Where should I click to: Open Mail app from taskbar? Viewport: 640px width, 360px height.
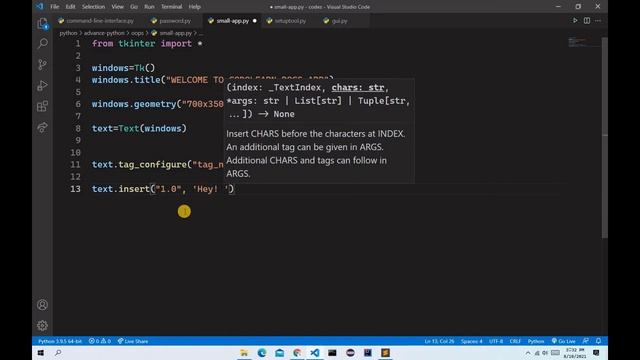coord(280,353)
